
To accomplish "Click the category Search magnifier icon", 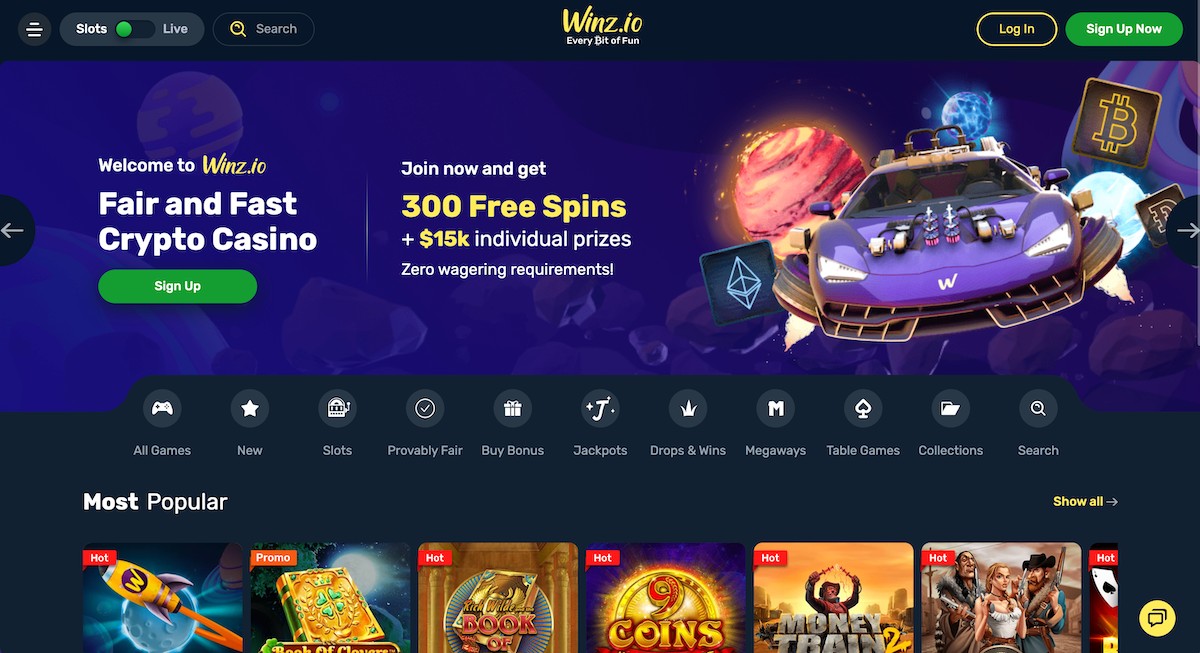I will pos(1038,408).
